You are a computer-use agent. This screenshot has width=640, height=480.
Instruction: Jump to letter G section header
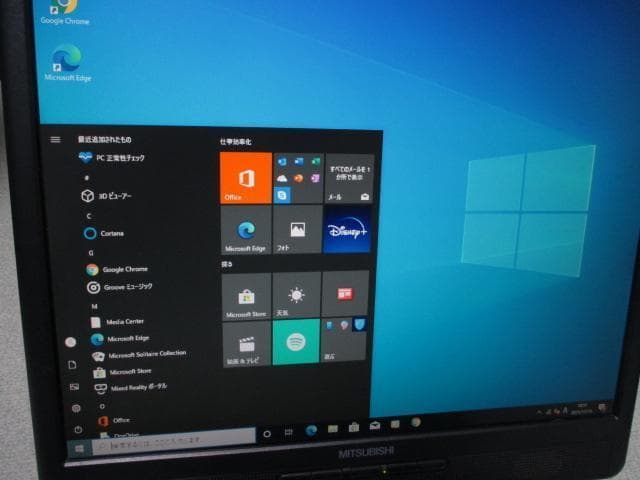tap(91, 253)
